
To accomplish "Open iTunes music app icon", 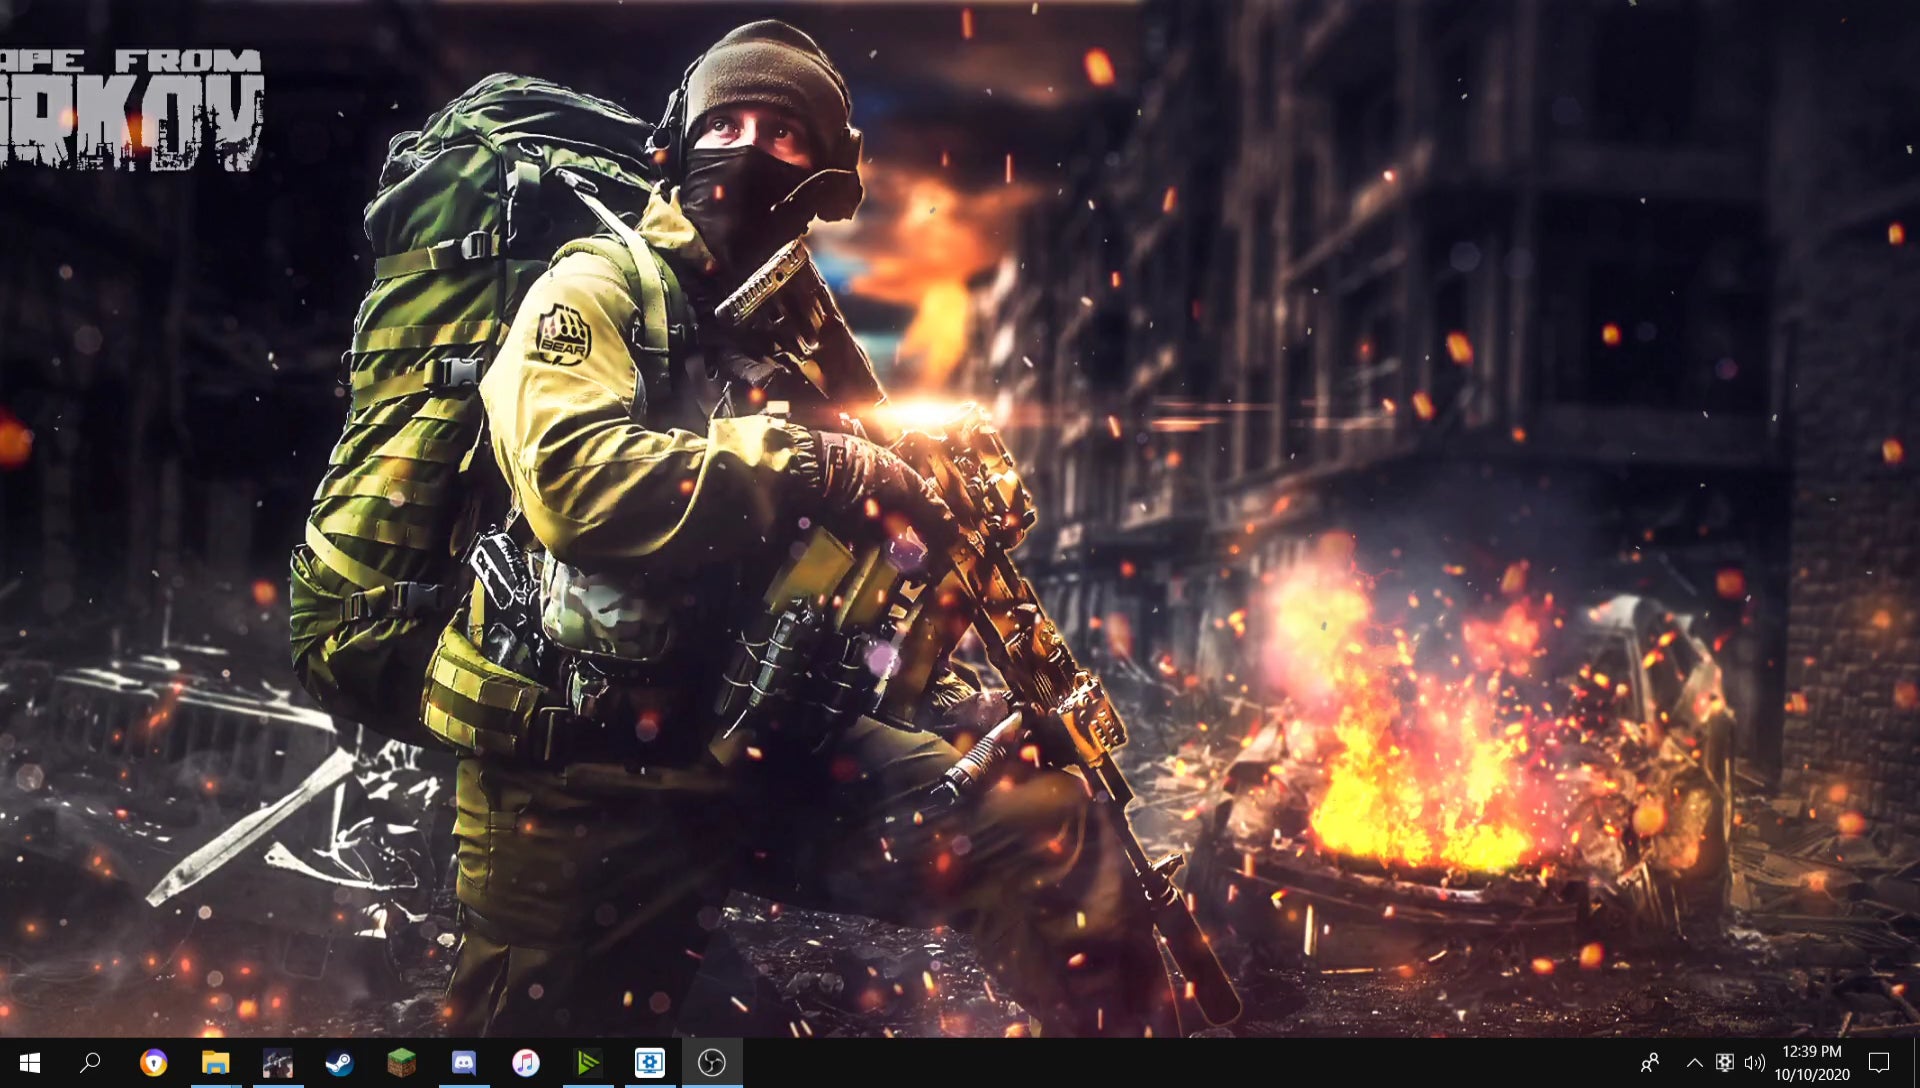I will click(x=525, y=1063).
